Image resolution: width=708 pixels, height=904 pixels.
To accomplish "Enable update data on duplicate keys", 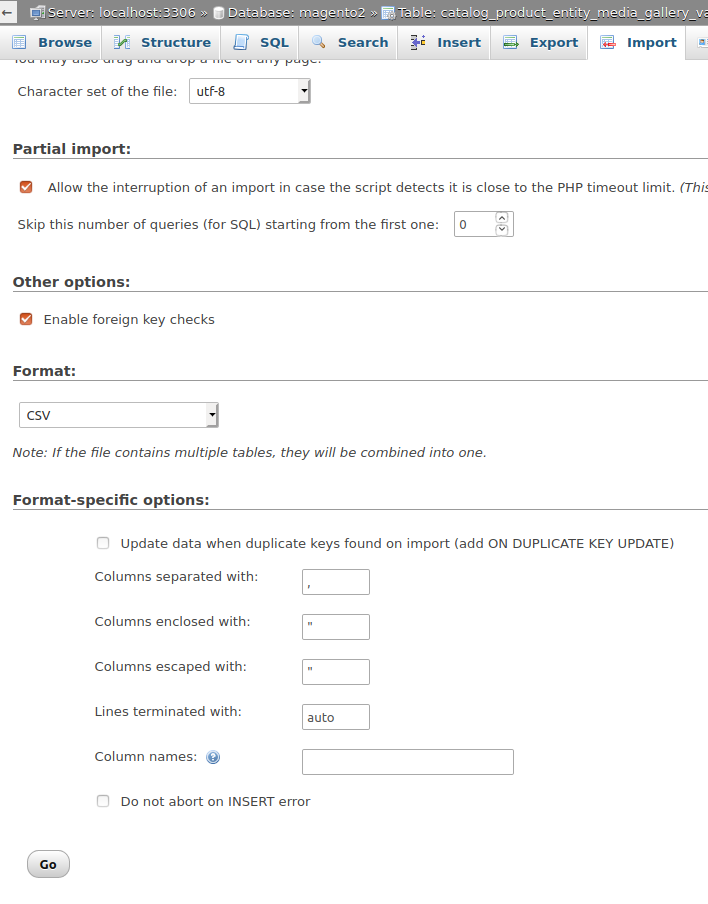I will pos(103,542).
